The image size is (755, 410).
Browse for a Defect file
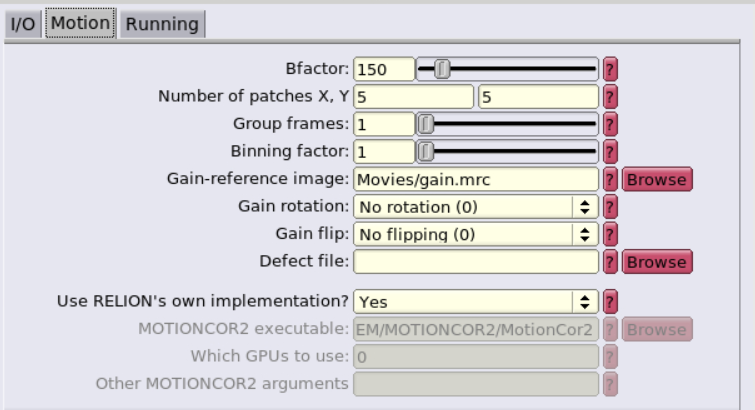[657, 262]
